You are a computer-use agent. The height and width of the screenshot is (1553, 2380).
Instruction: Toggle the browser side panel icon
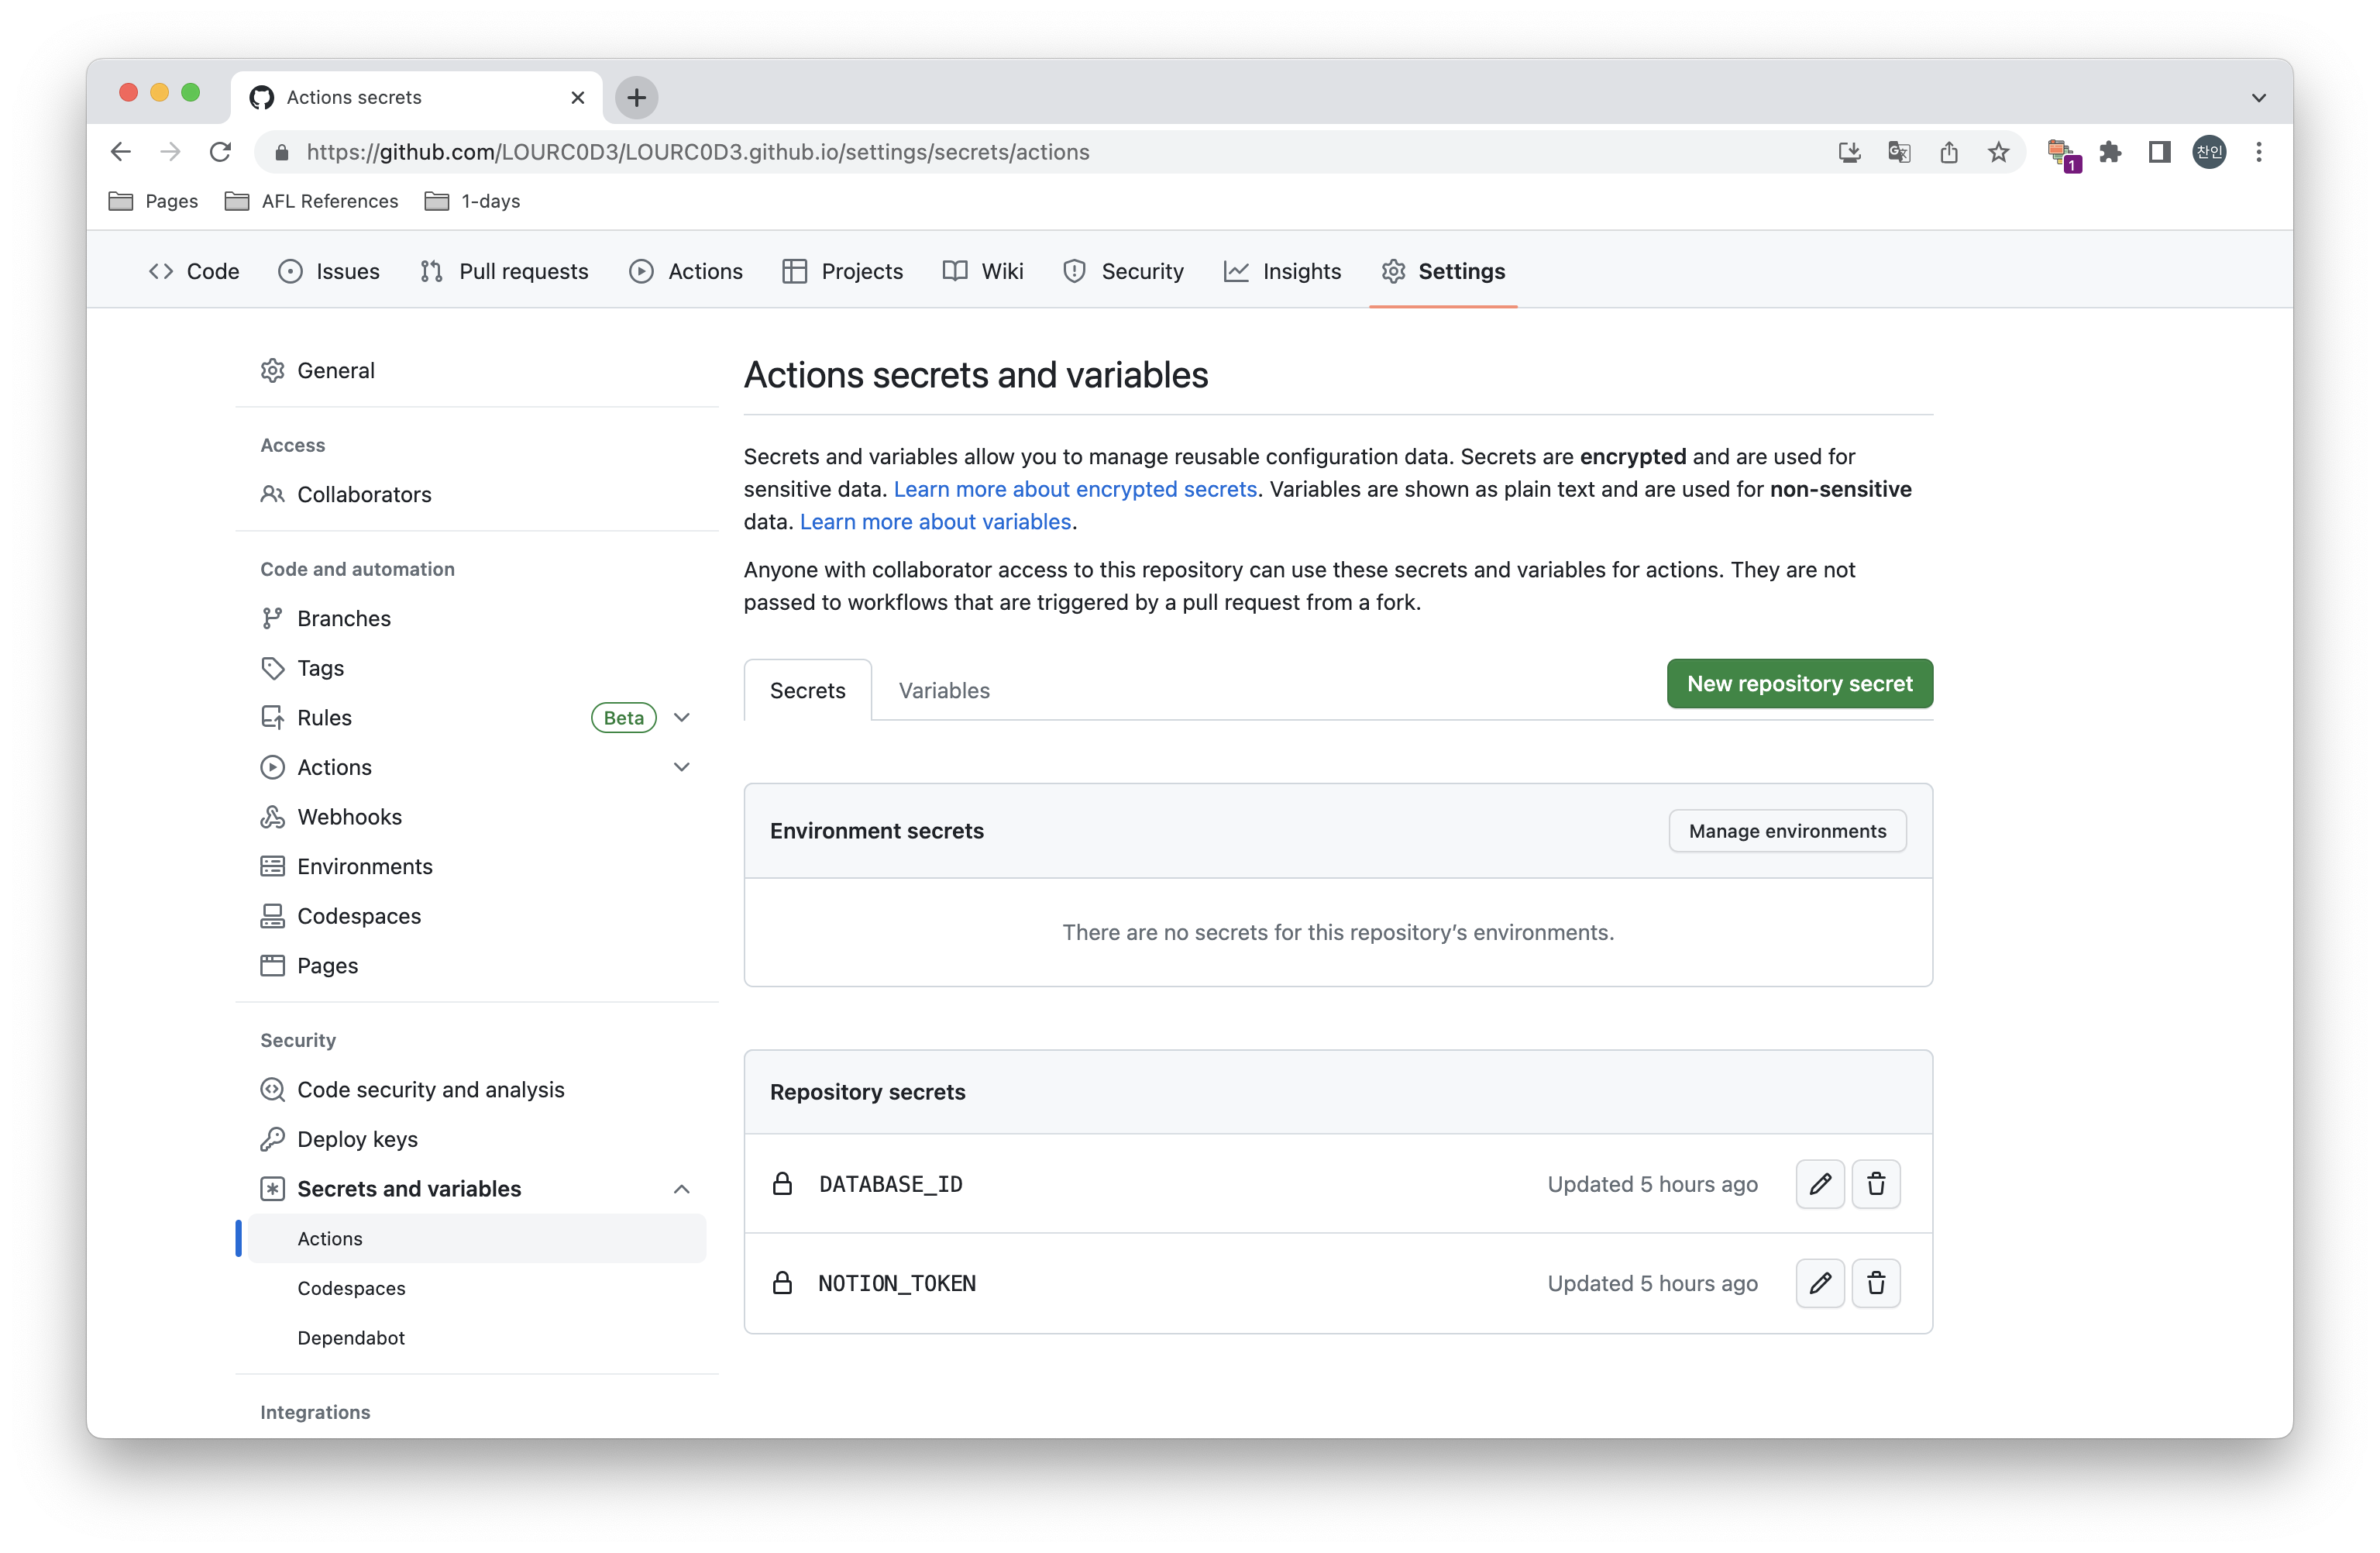(x=2159, y=152)
